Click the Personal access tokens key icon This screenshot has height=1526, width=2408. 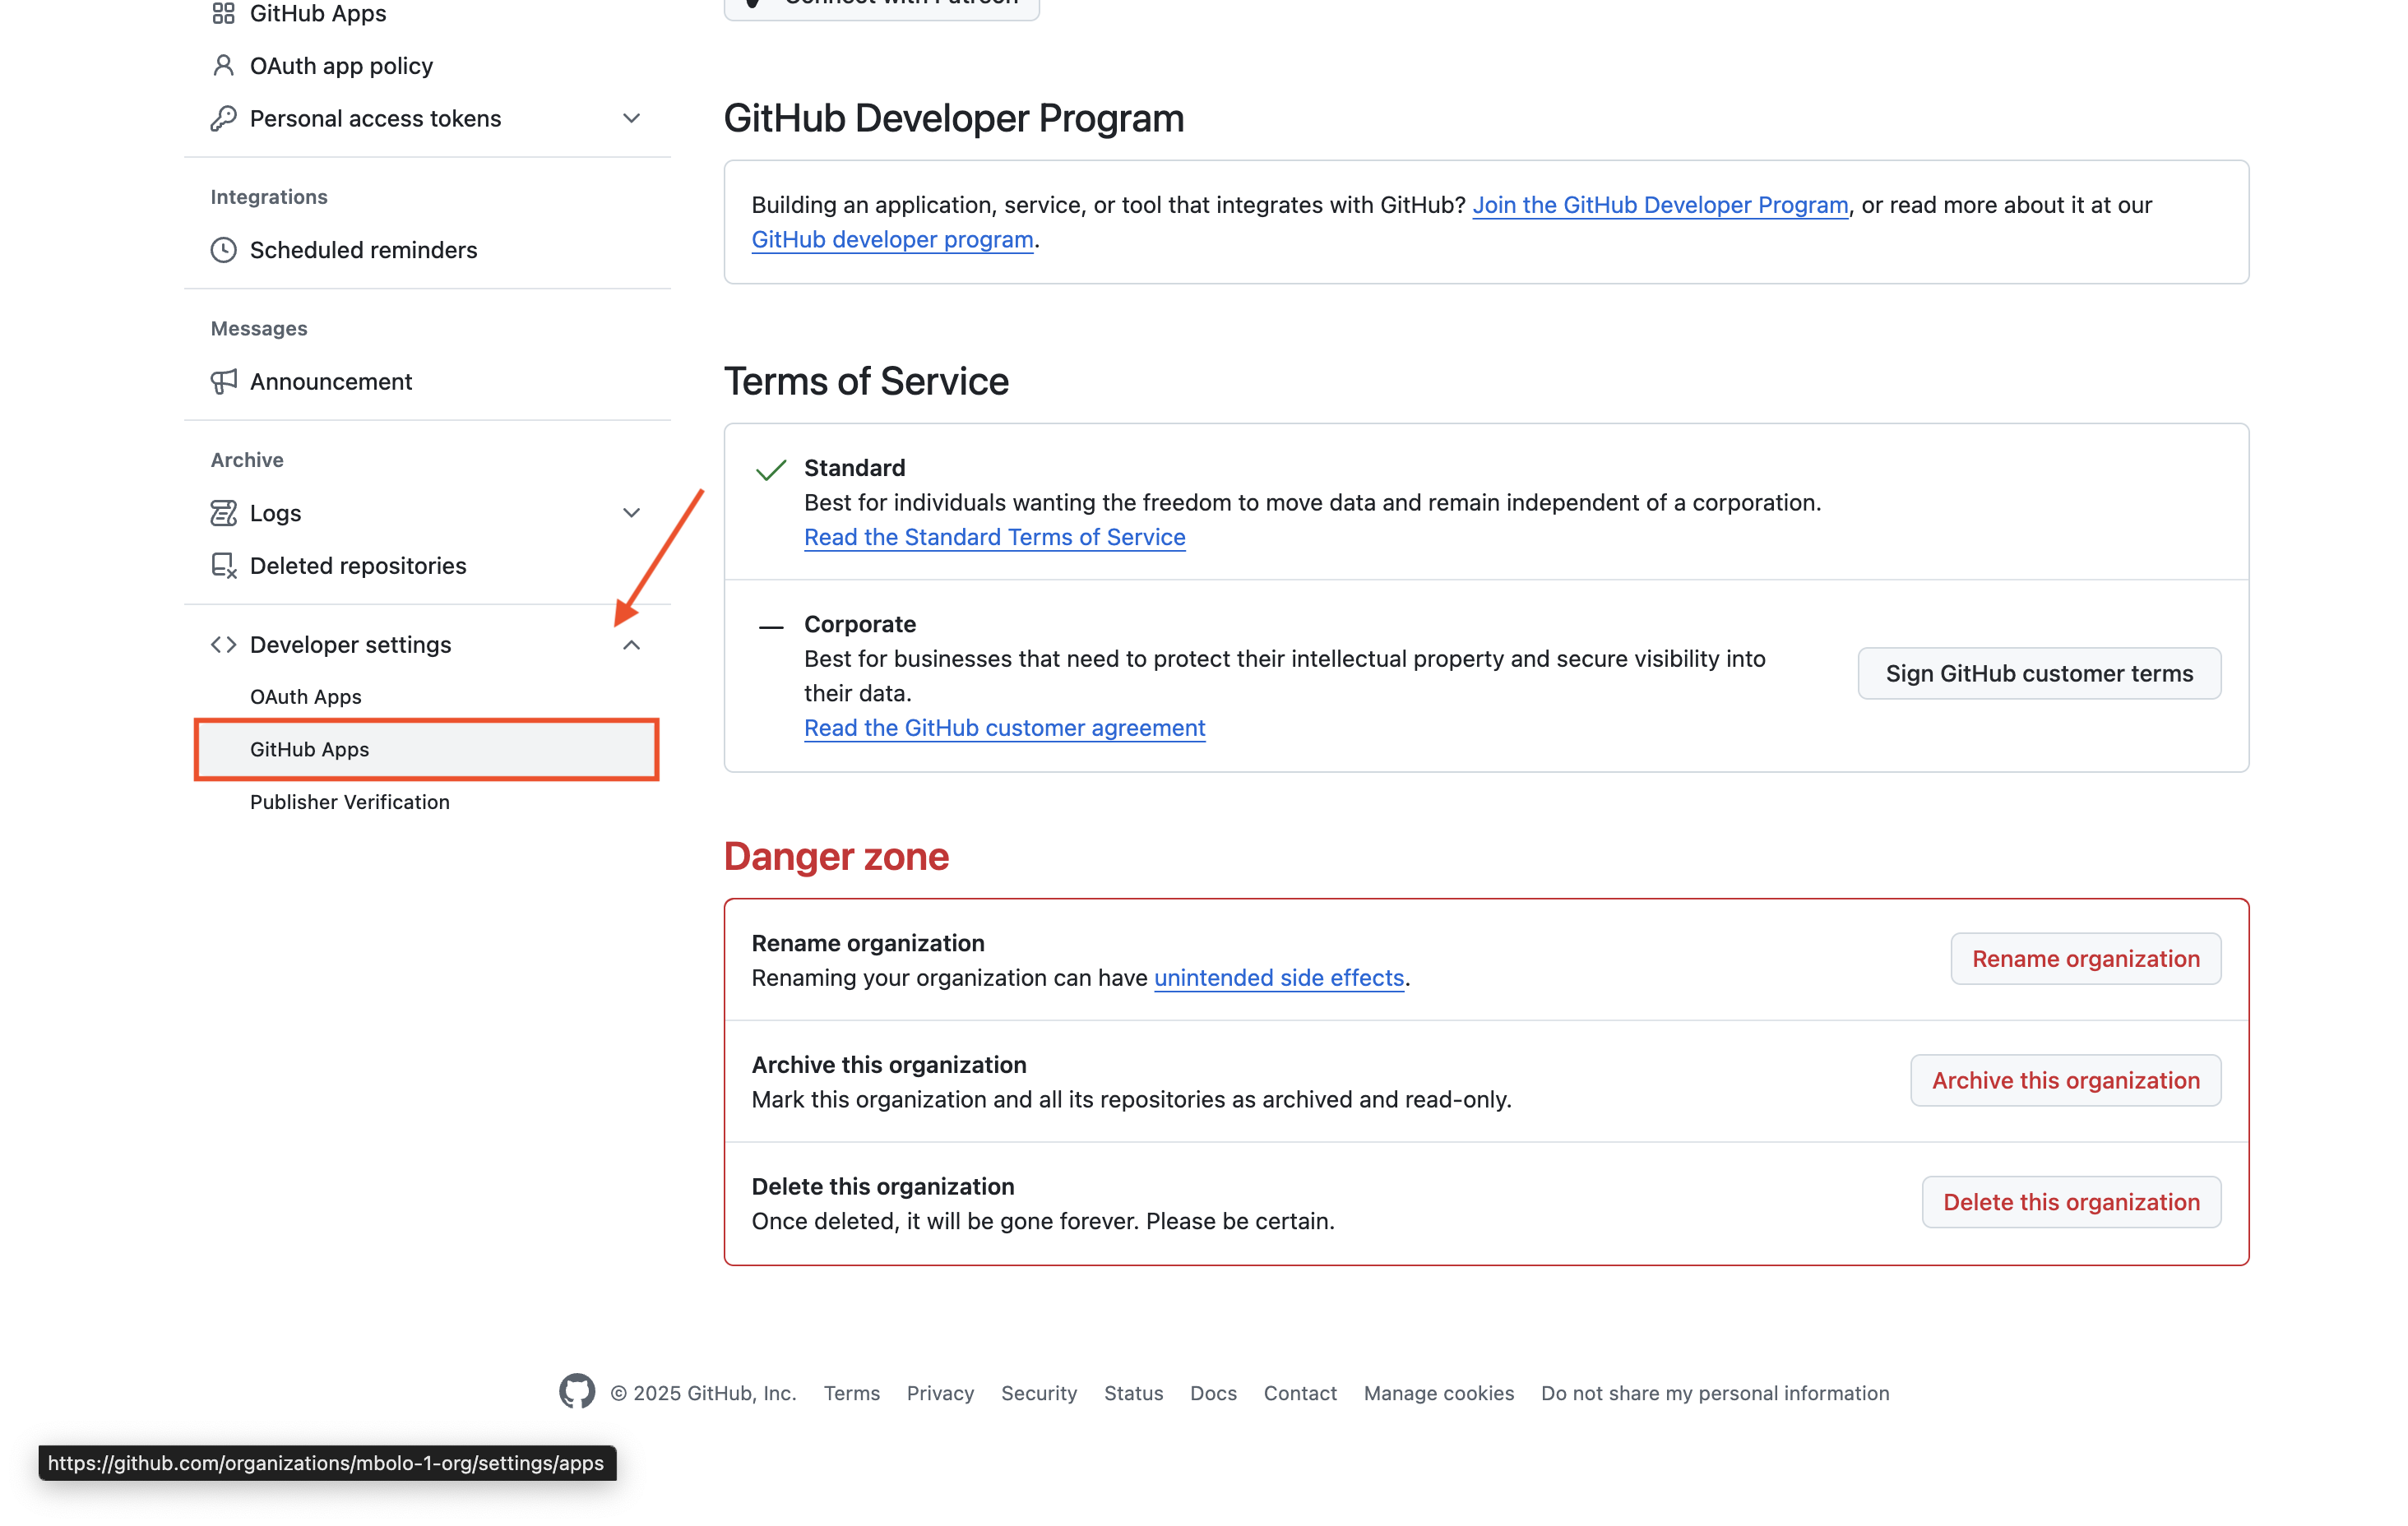point(223,117)
